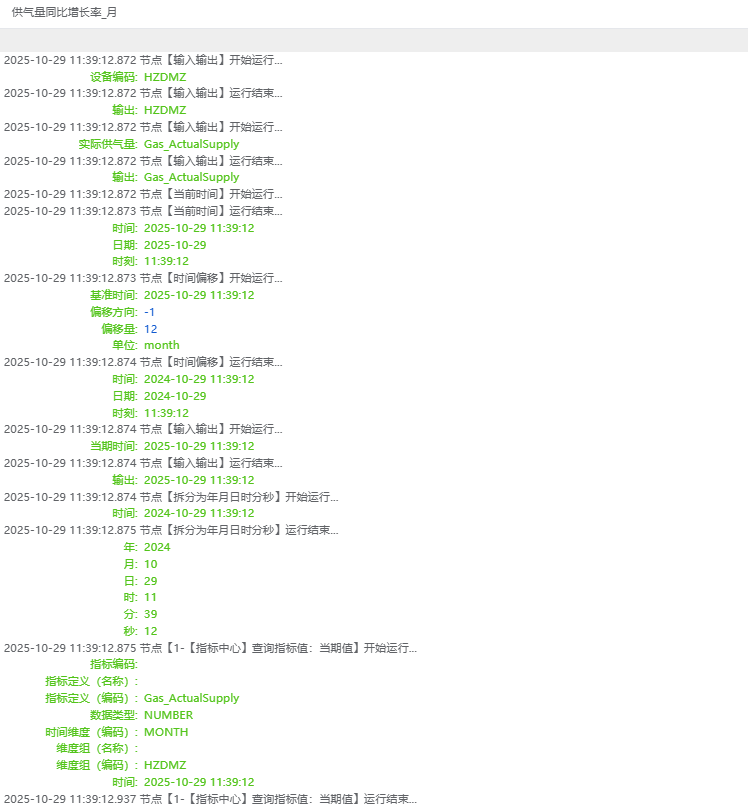Select the 【当前时间】开始运行 log line
Image resolution: width=748 pixels, height=809 pixels.
click(x=143, y=194)
